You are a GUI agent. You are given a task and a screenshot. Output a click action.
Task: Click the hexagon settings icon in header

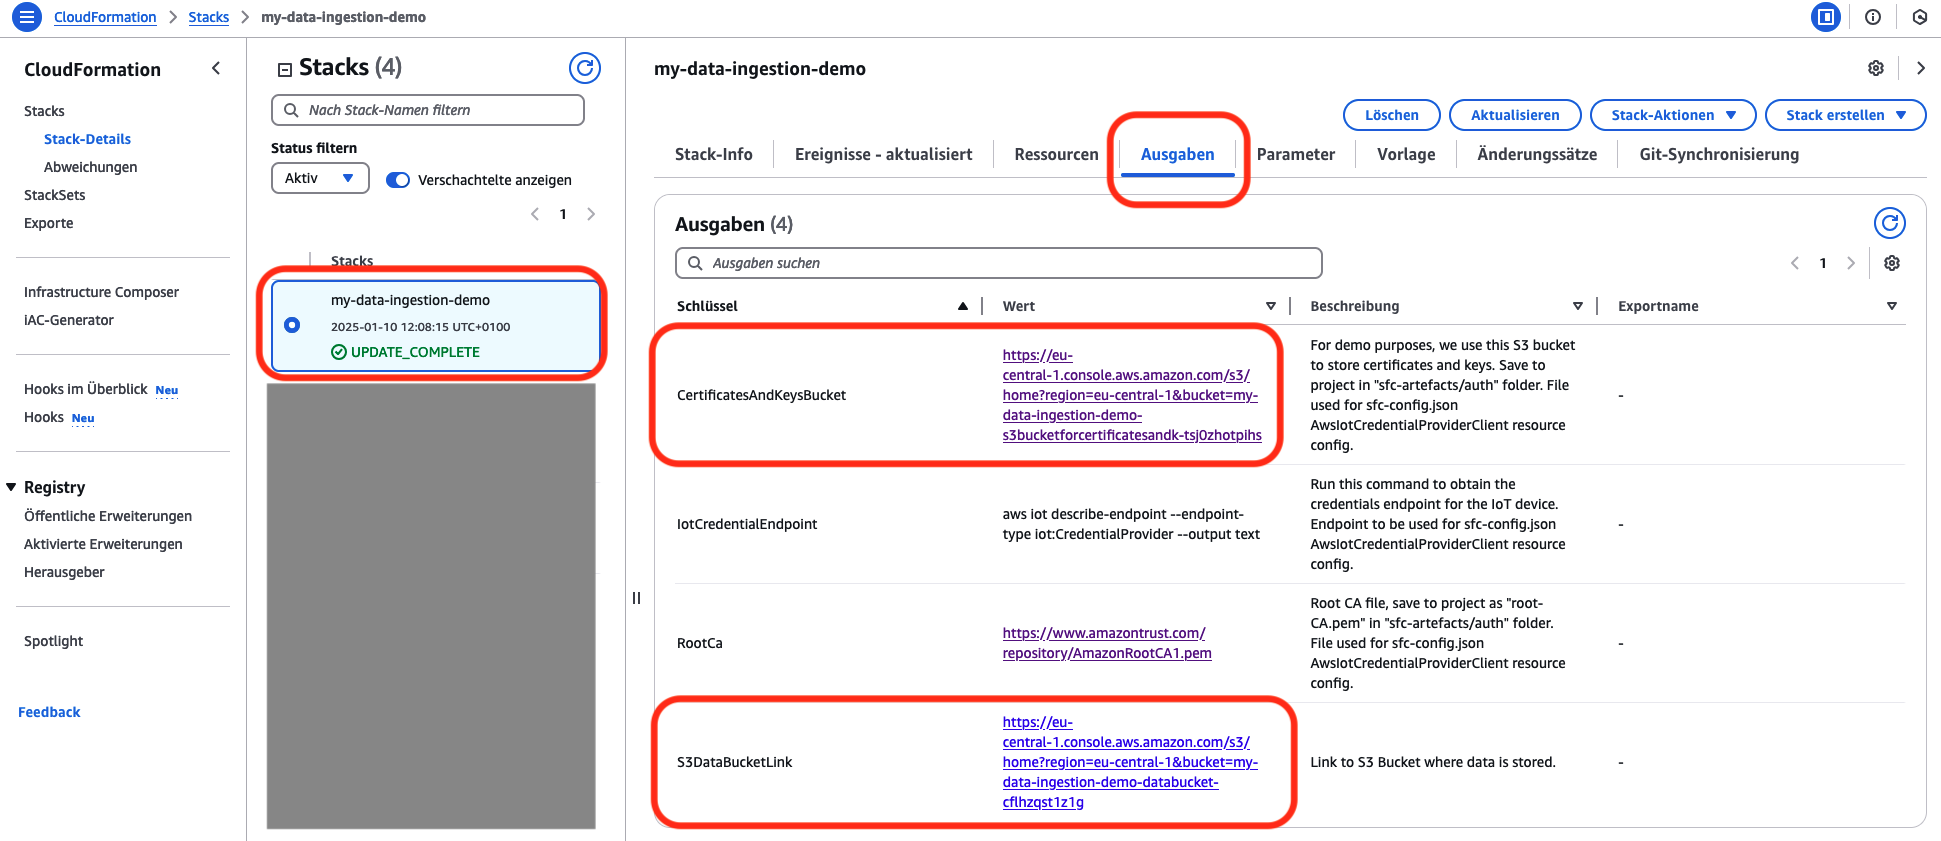[x=1919, y=17]
